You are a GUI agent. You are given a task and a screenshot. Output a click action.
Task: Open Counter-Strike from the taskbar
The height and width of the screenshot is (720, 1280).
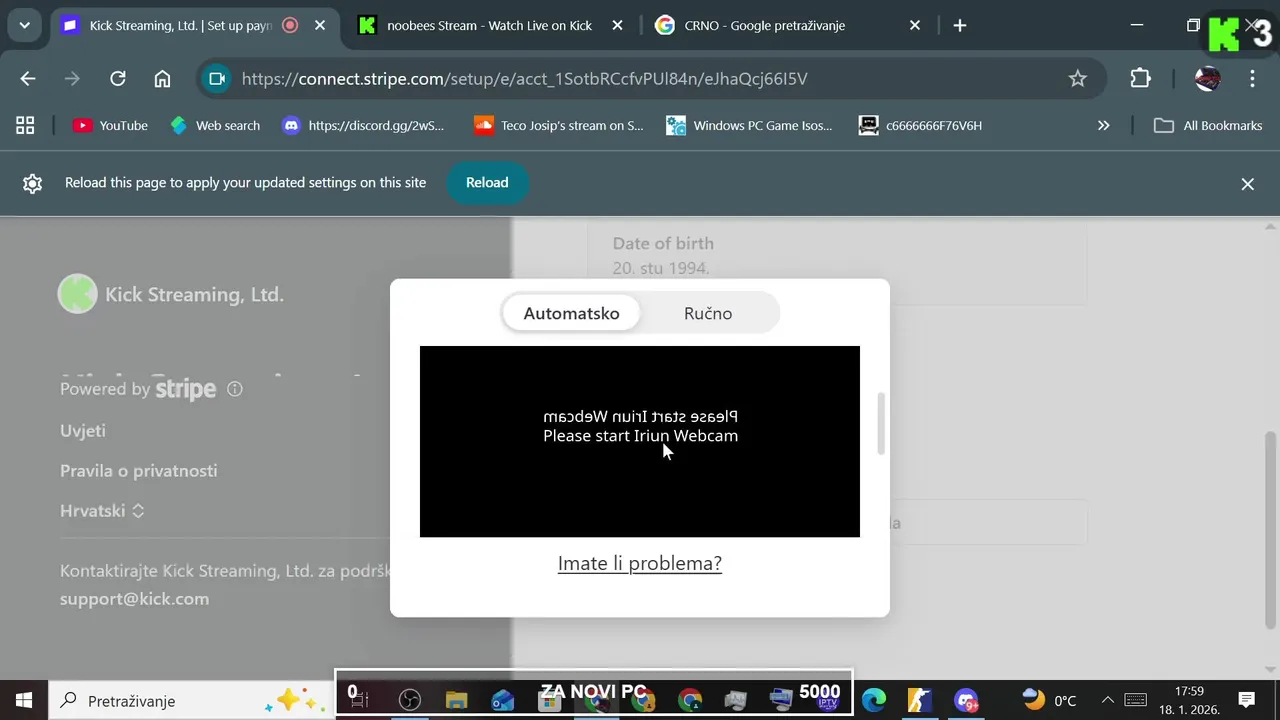click(919, 701)
